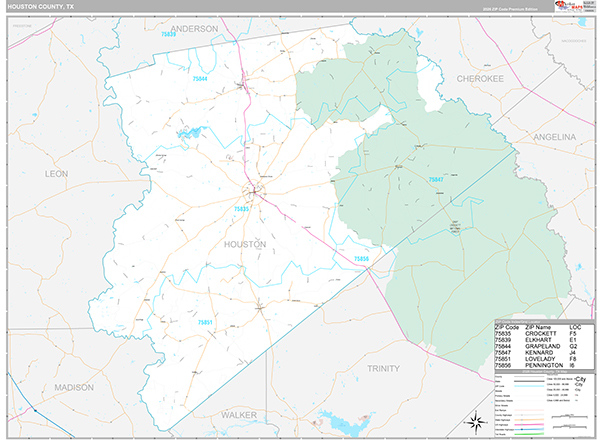Click the 75851 ZIP code label
Screen dimensions: 600x440
click(203, 322)
